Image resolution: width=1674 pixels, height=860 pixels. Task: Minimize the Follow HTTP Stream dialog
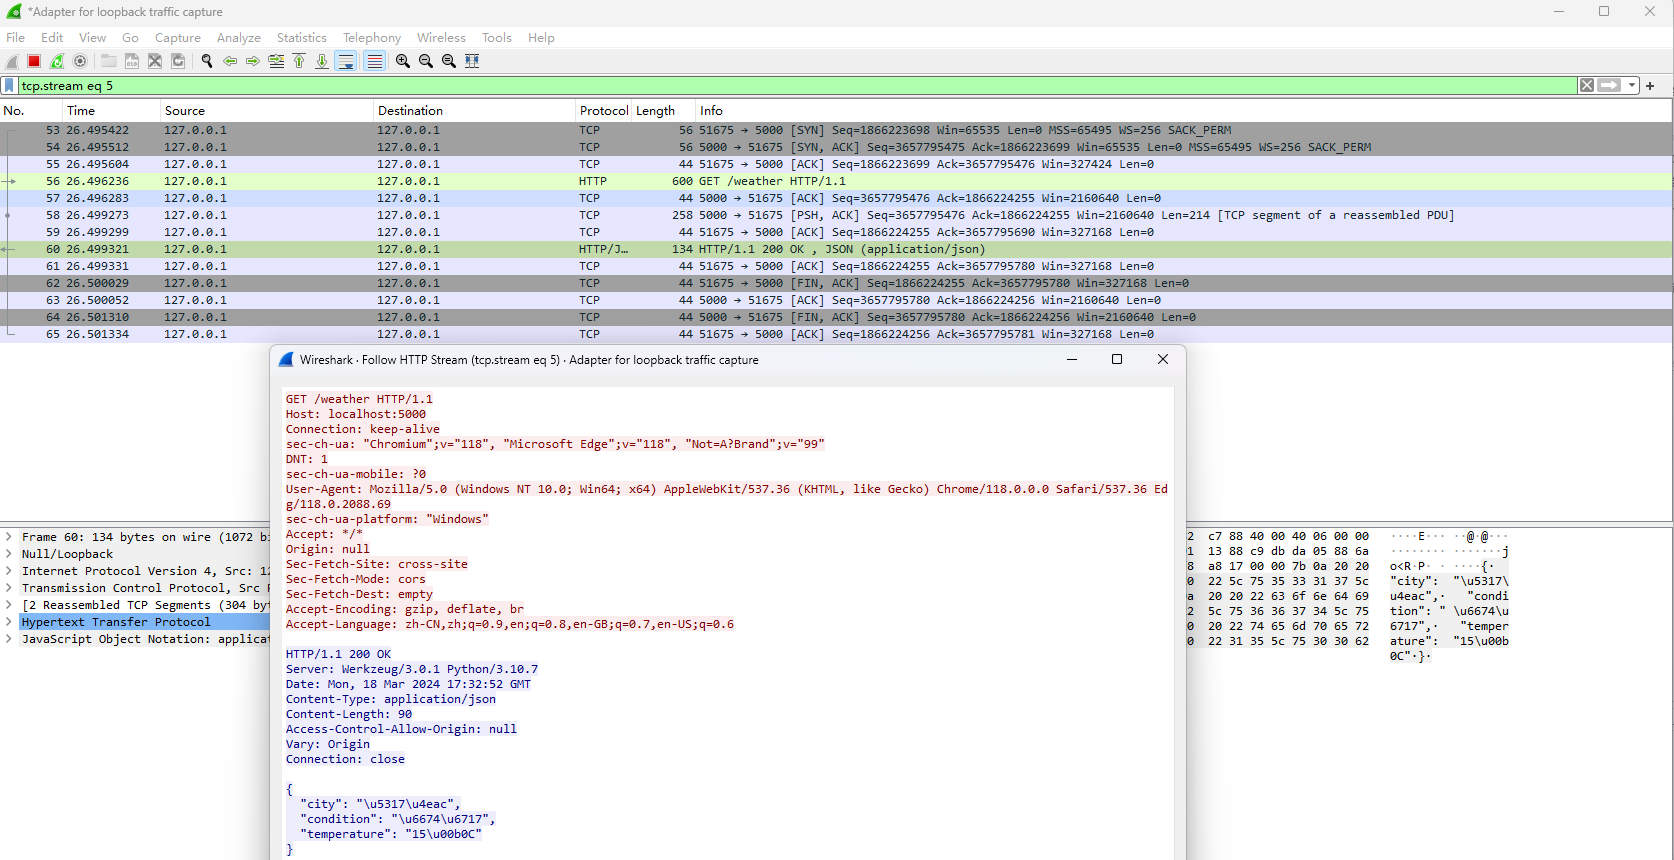[1072, 360]
